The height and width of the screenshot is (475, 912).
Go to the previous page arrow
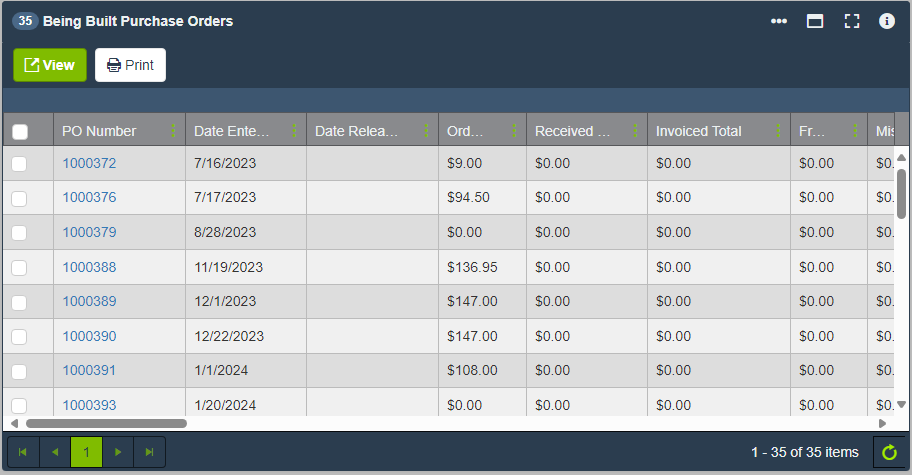coord(55,453)
